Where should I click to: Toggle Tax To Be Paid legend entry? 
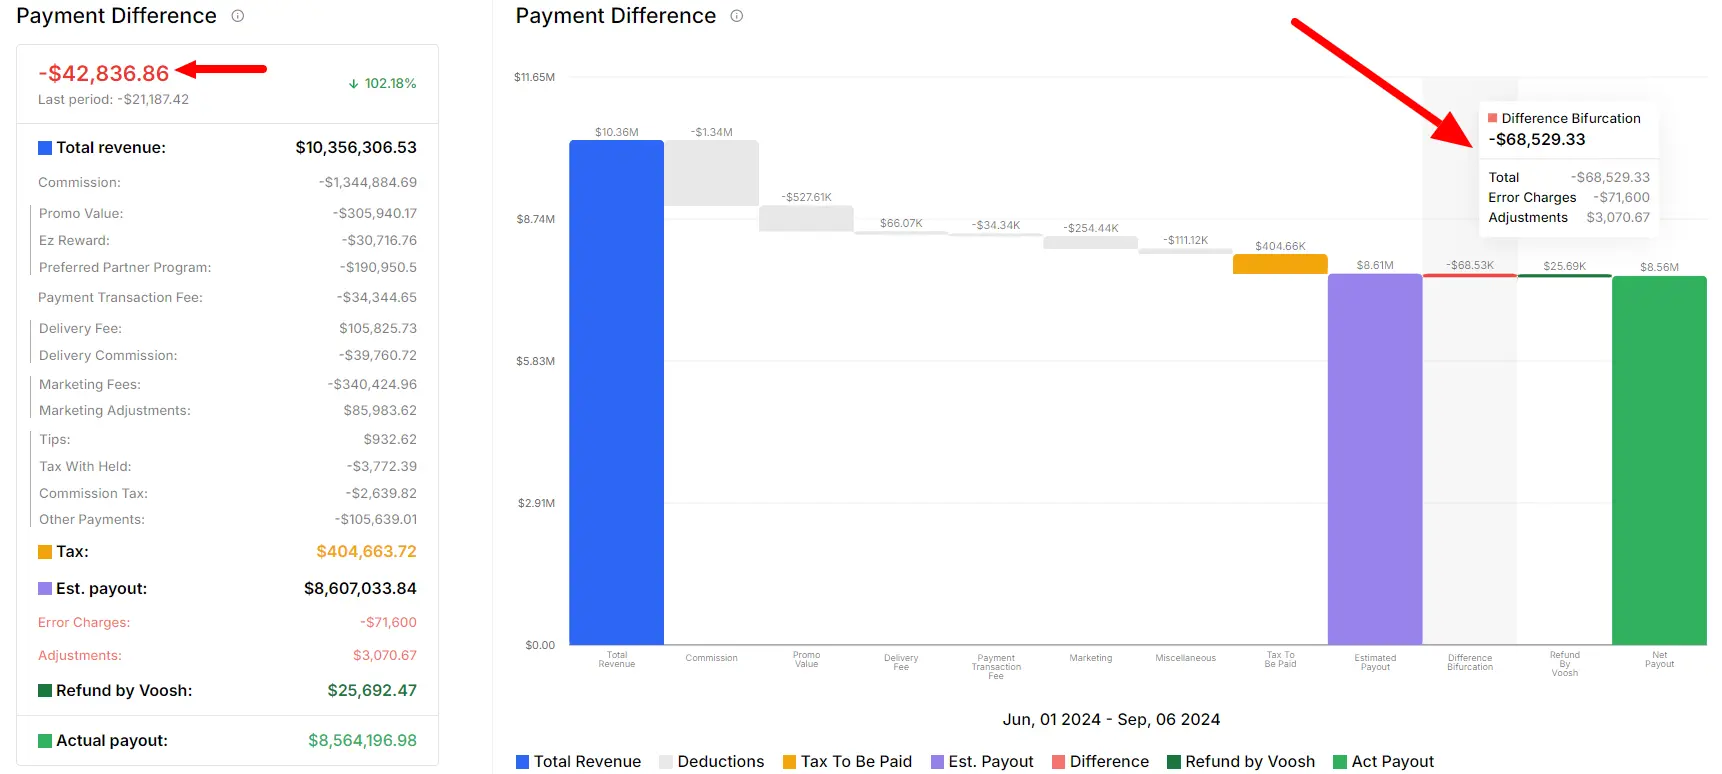pyautogui.click(x=847, y=762)
